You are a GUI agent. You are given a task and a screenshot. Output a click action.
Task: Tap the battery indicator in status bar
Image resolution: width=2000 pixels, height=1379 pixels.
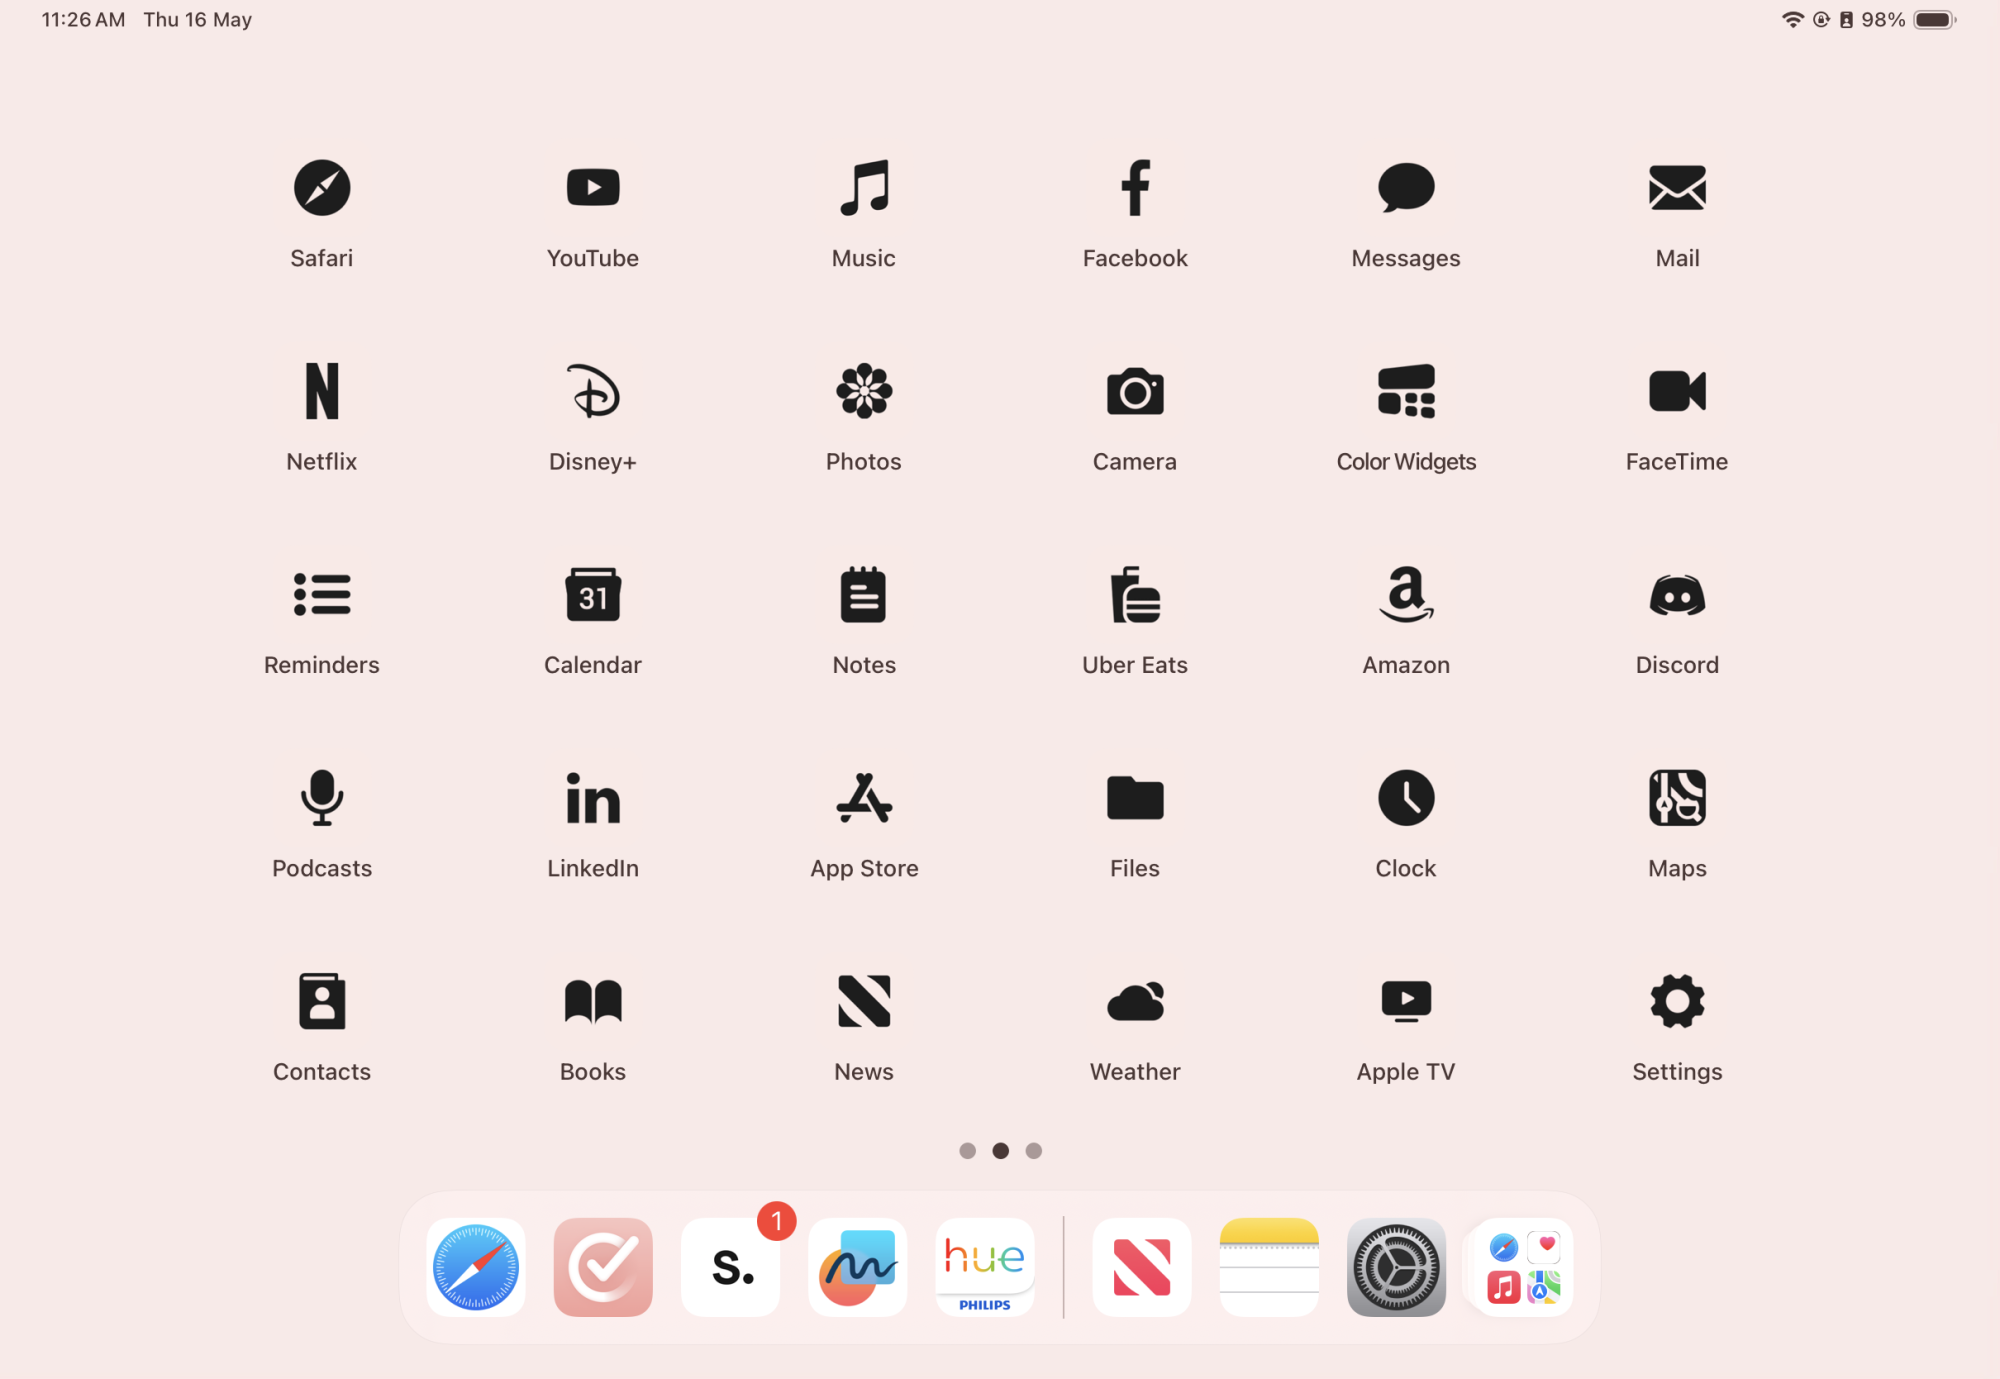point(1934,20)
